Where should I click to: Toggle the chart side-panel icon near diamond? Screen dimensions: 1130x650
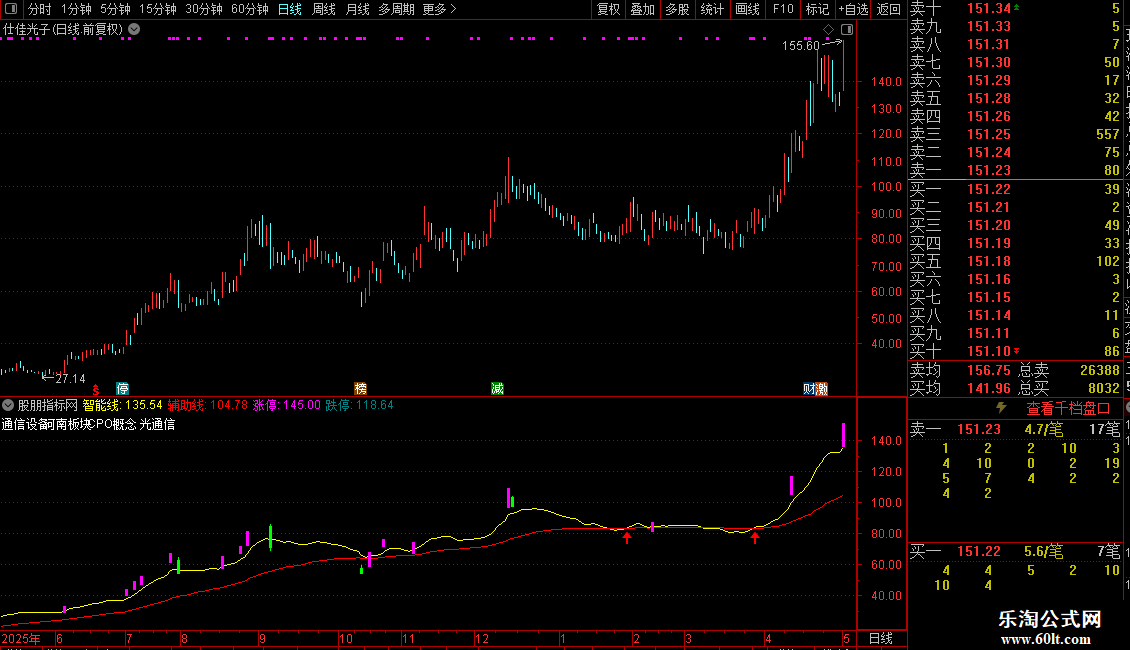tap(848, 30)
